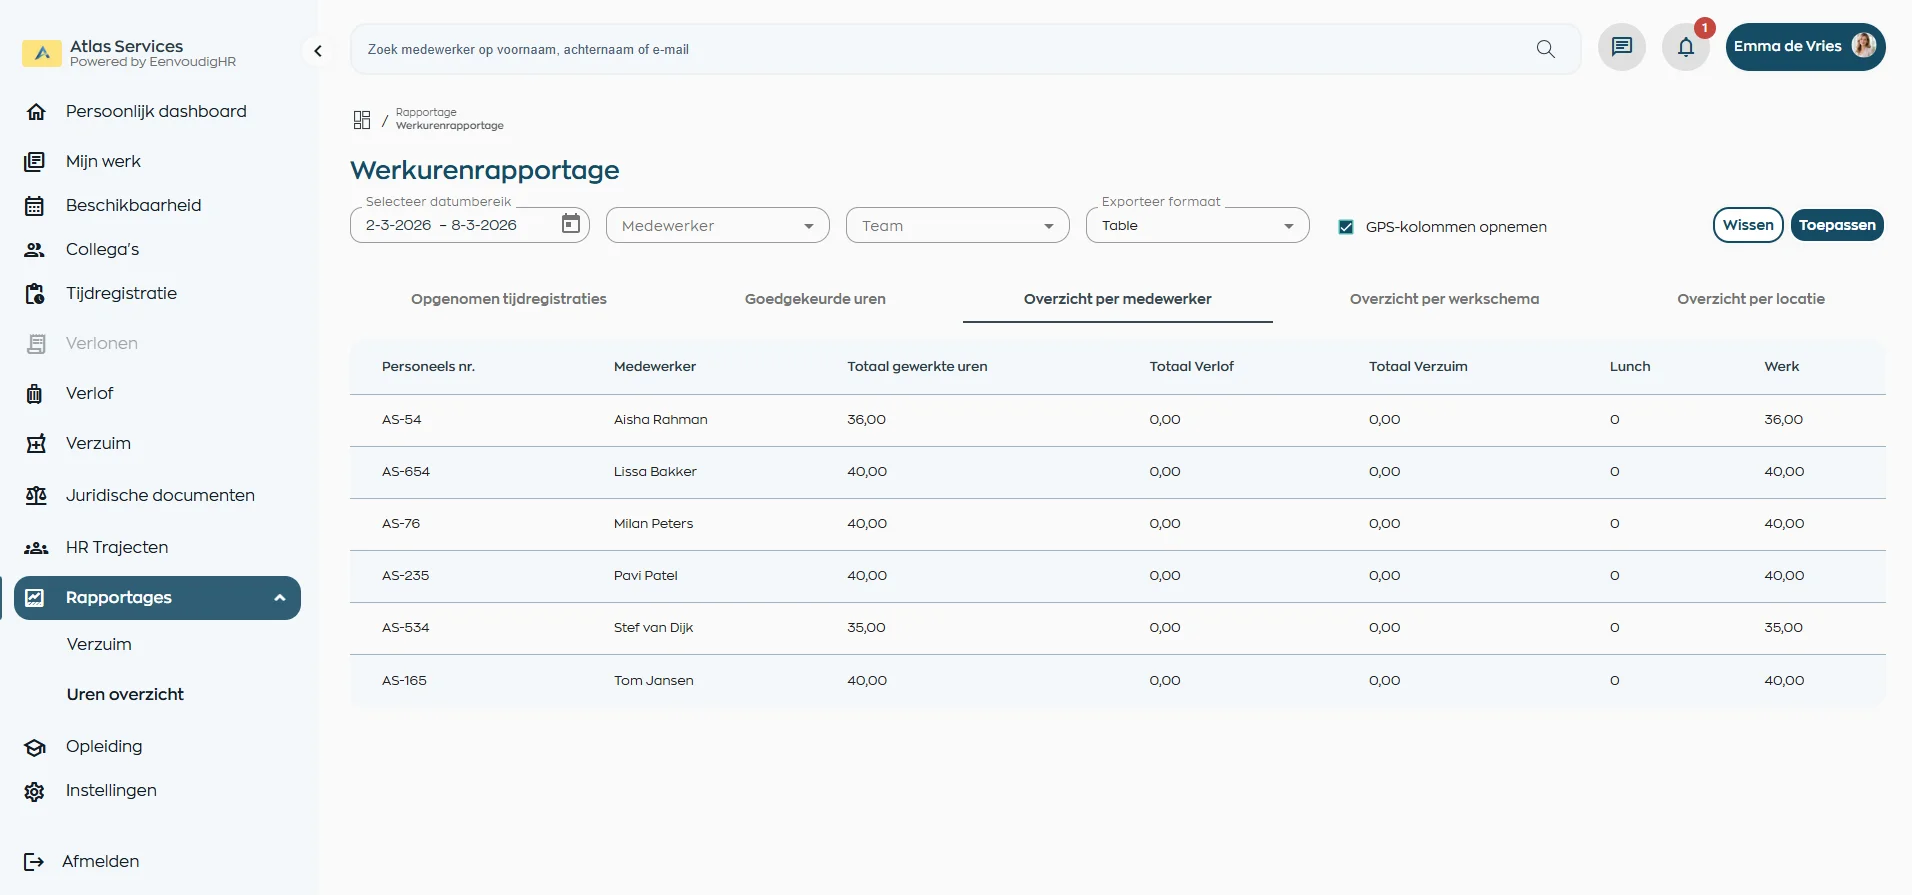The width and height of the screenshot is (1912, 895).
Task: Click the Verlonen receipt icon
Action: coord(36,344)
